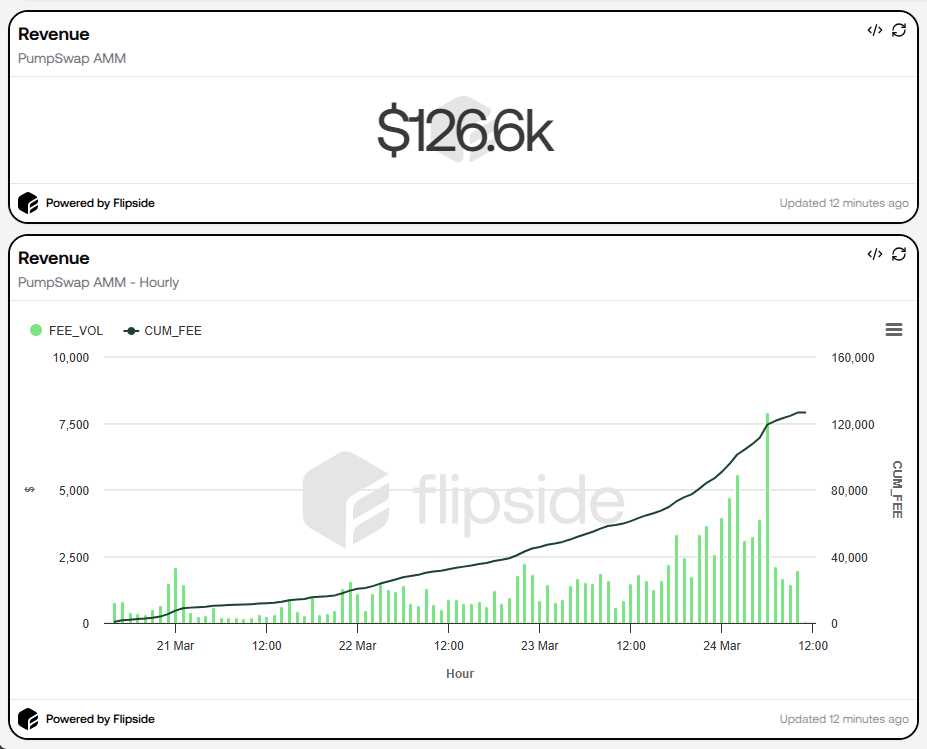
Task: Click the Hour axis label below the chart
Action: (459, 674)
